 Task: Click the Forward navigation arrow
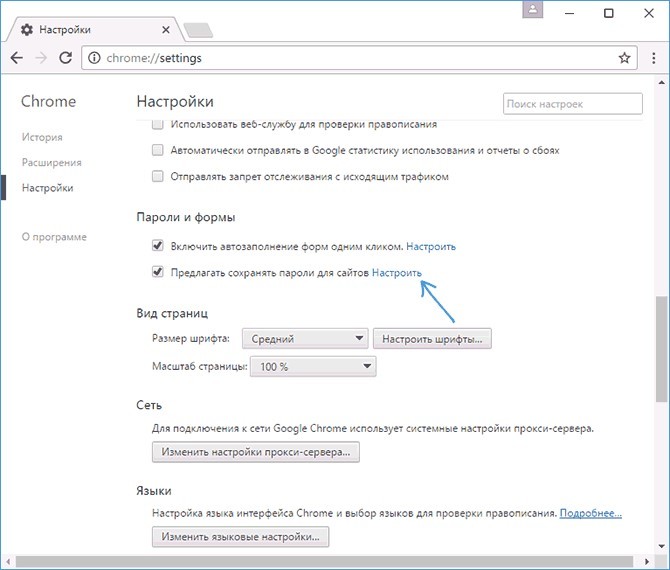(40, 58)
